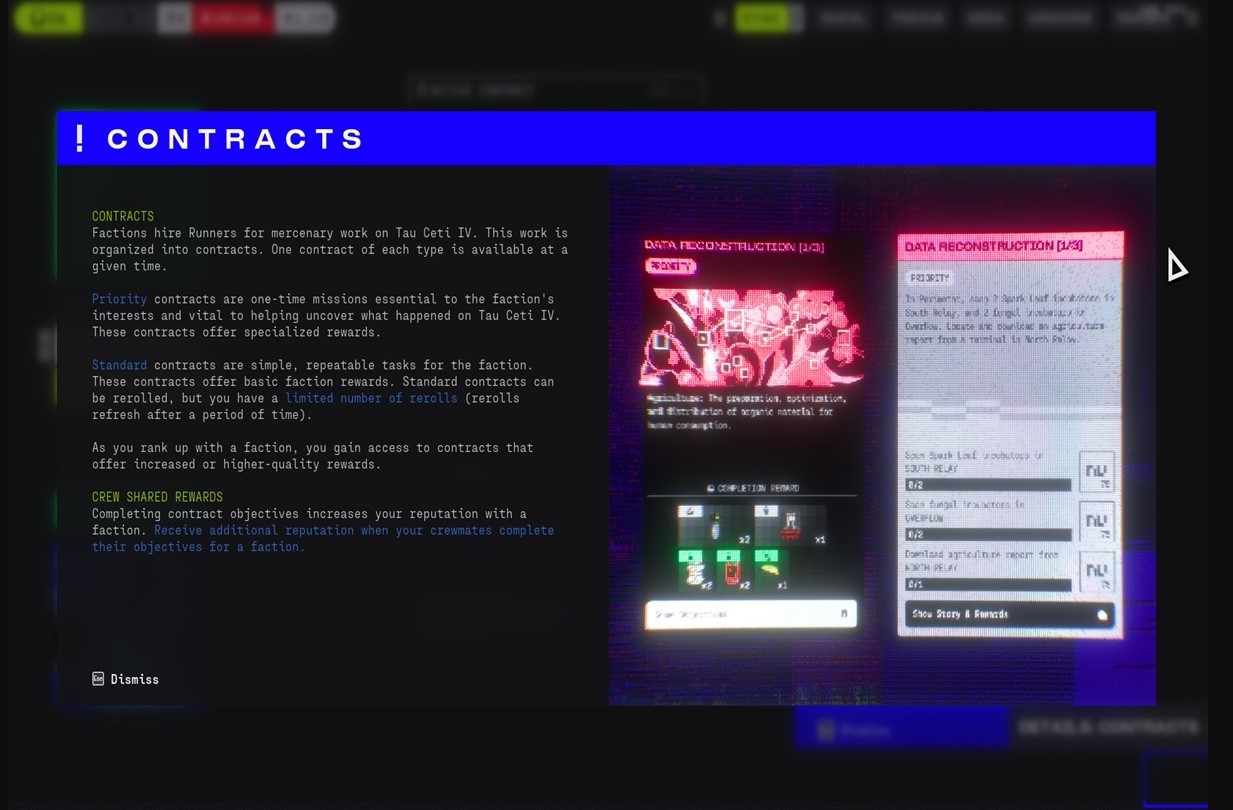Click the exclamation mark icon in Contracts header

[x=80, y=138]
